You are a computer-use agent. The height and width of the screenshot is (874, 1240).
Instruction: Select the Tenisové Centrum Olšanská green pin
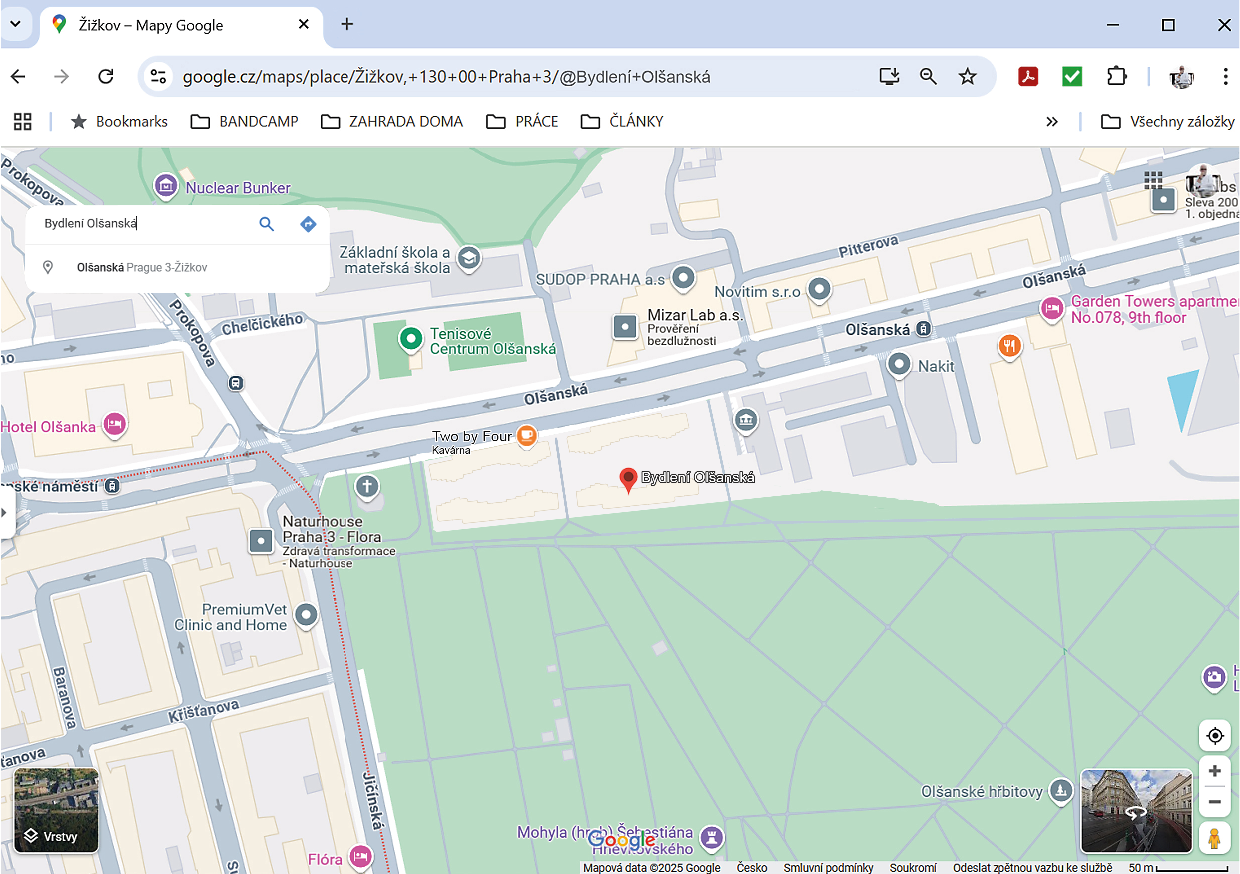[x=410, y=340]
